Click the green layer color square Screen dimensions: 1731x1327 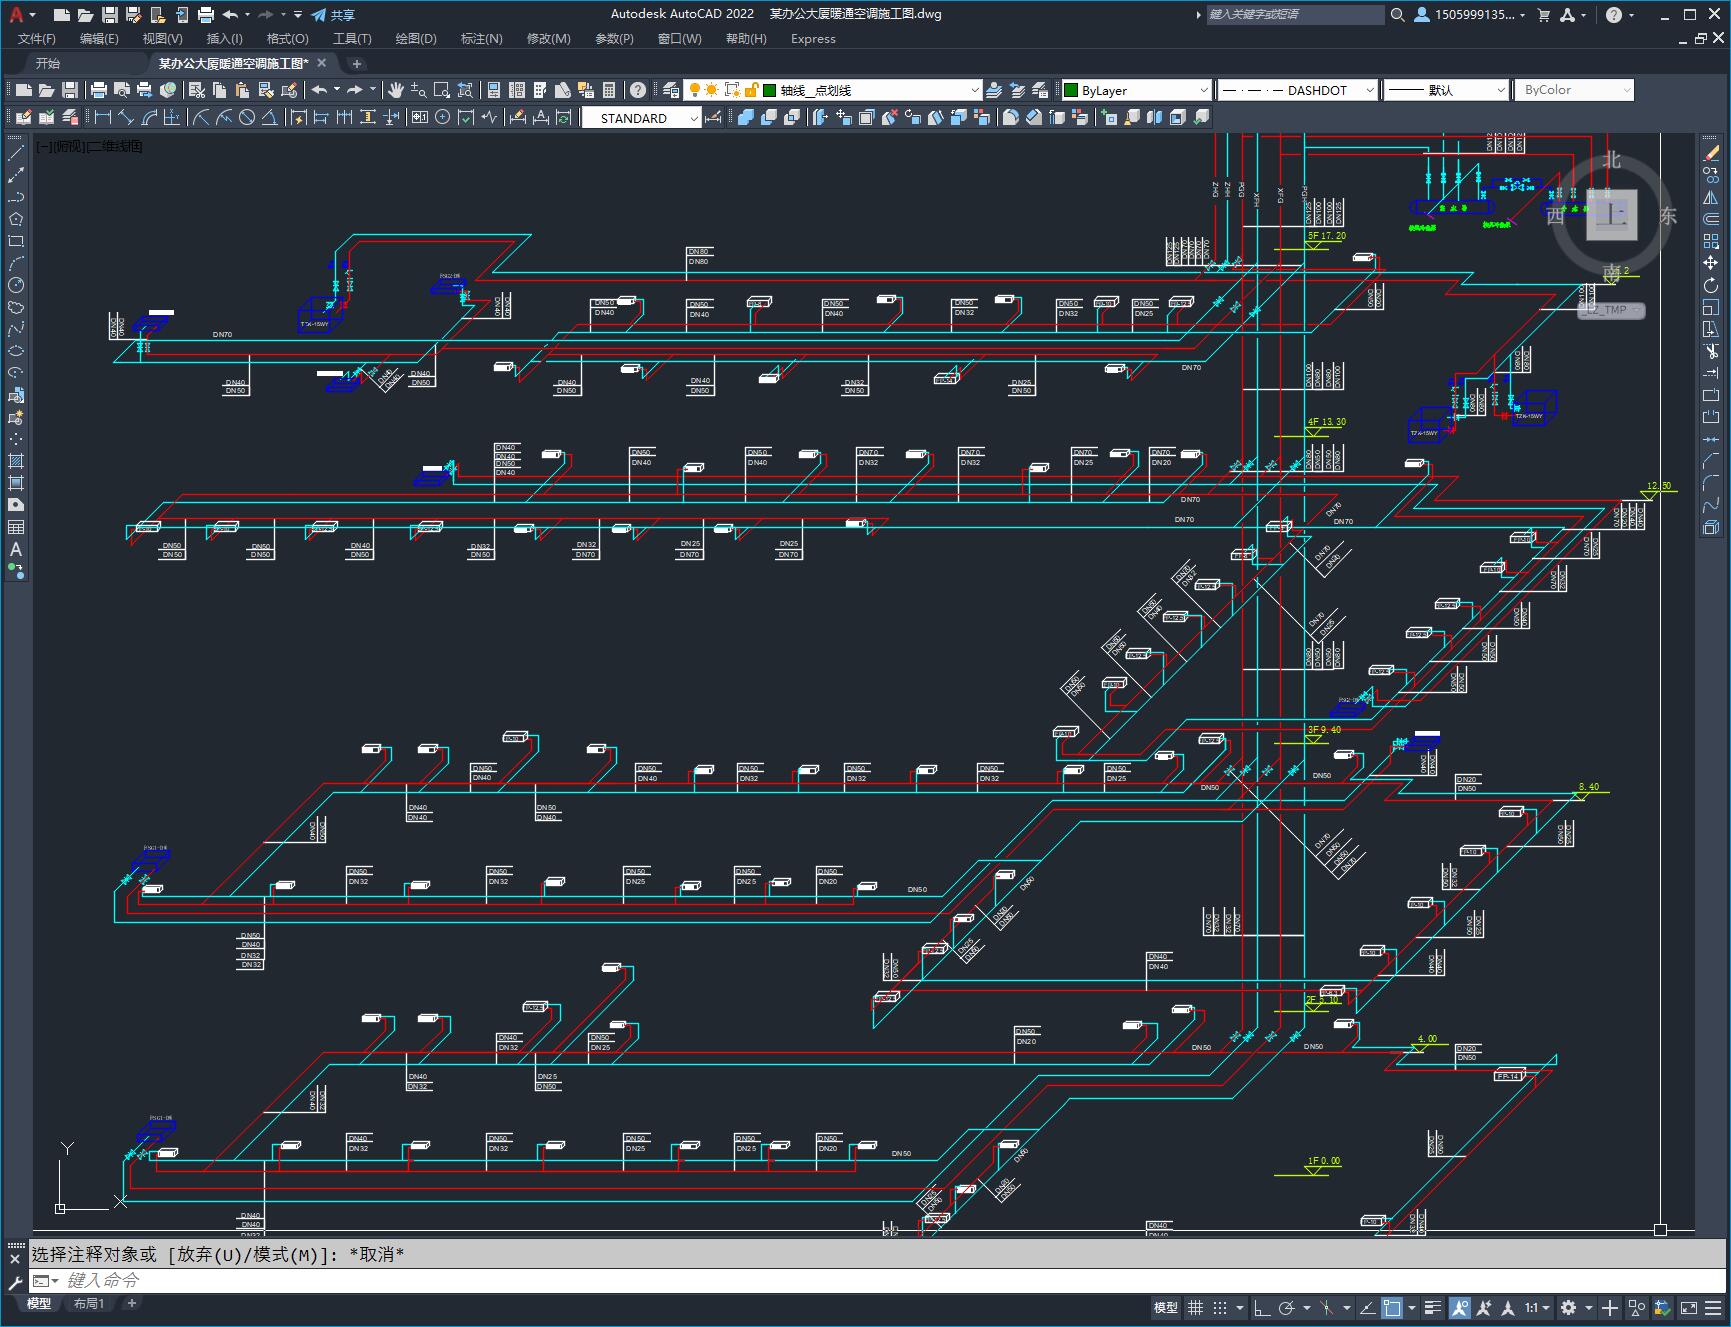(770, 90)
